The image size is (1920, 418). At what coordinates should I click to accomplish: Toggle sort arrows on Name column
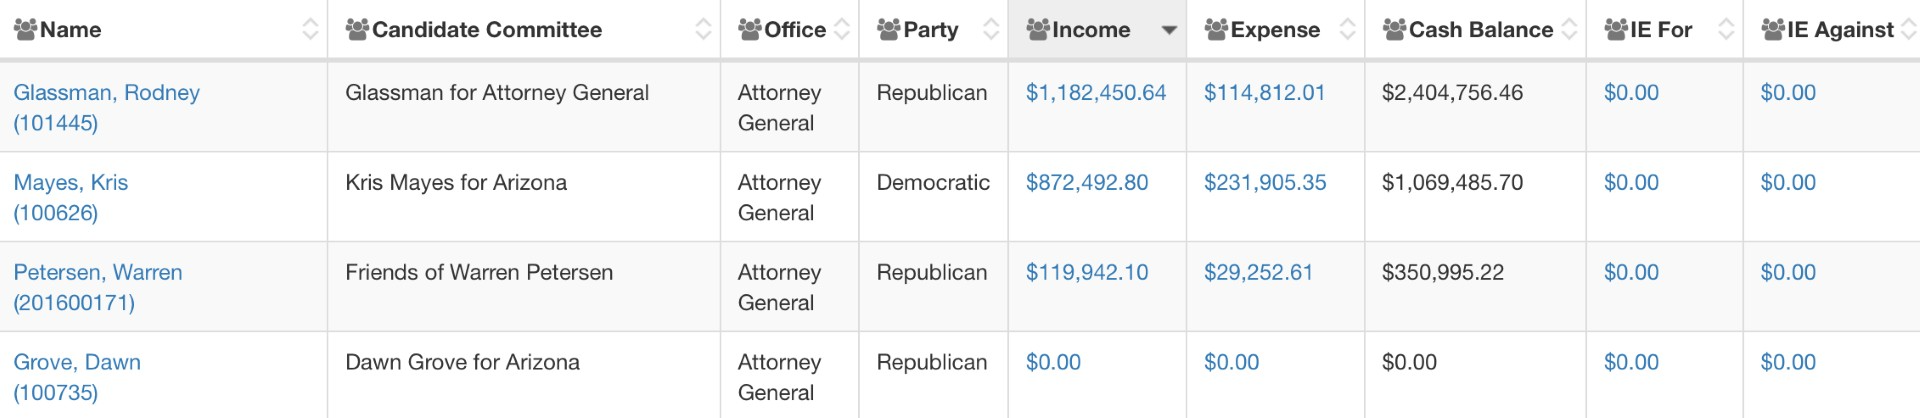click(x=310, y=30)
